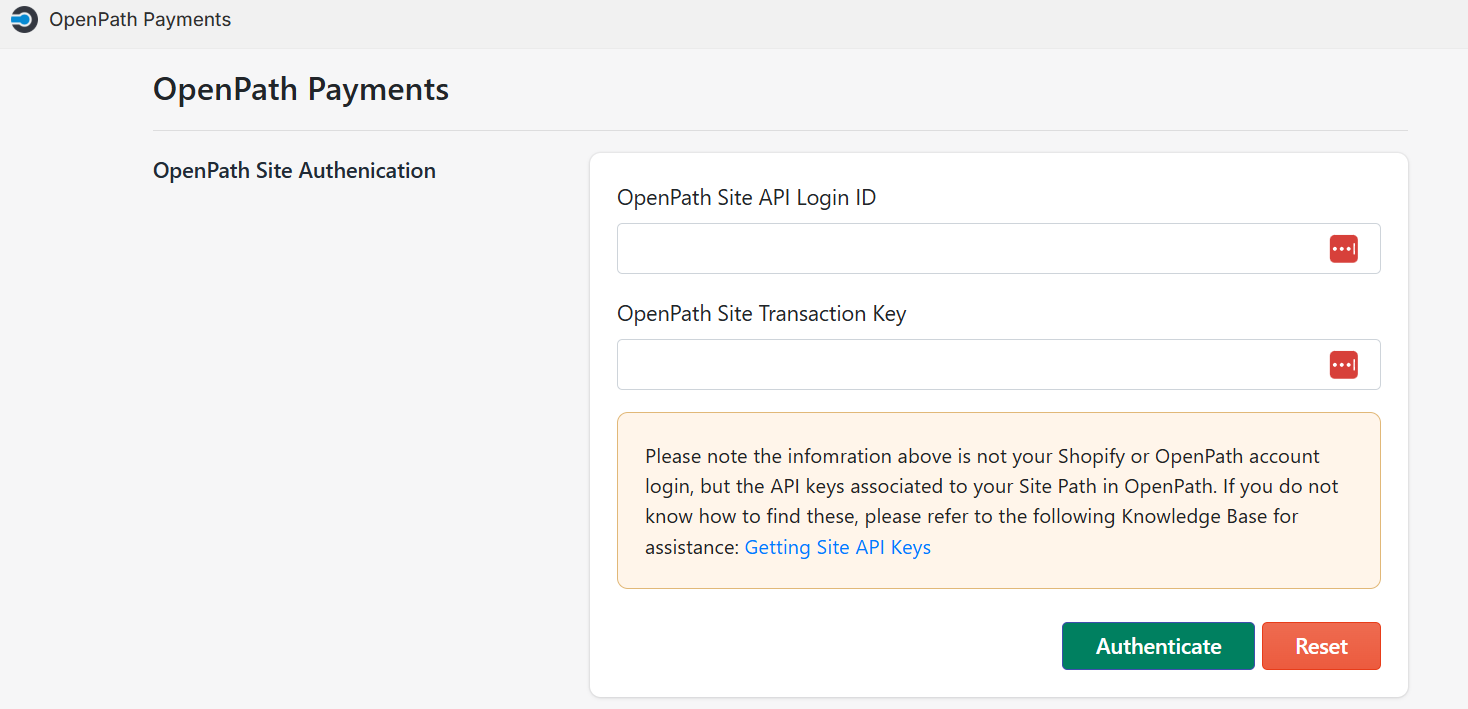
Task: Focus the OpenPath Site Transaction Key field
Action: pos(998,365)
